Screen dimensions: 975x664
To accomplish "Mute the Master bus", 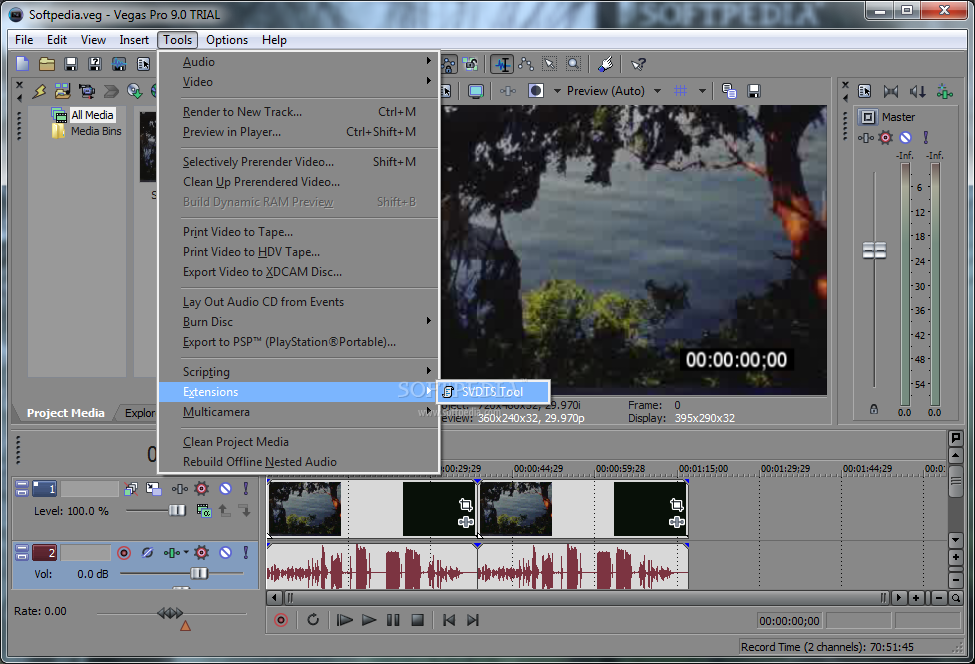I will click(x=906, y=137).
